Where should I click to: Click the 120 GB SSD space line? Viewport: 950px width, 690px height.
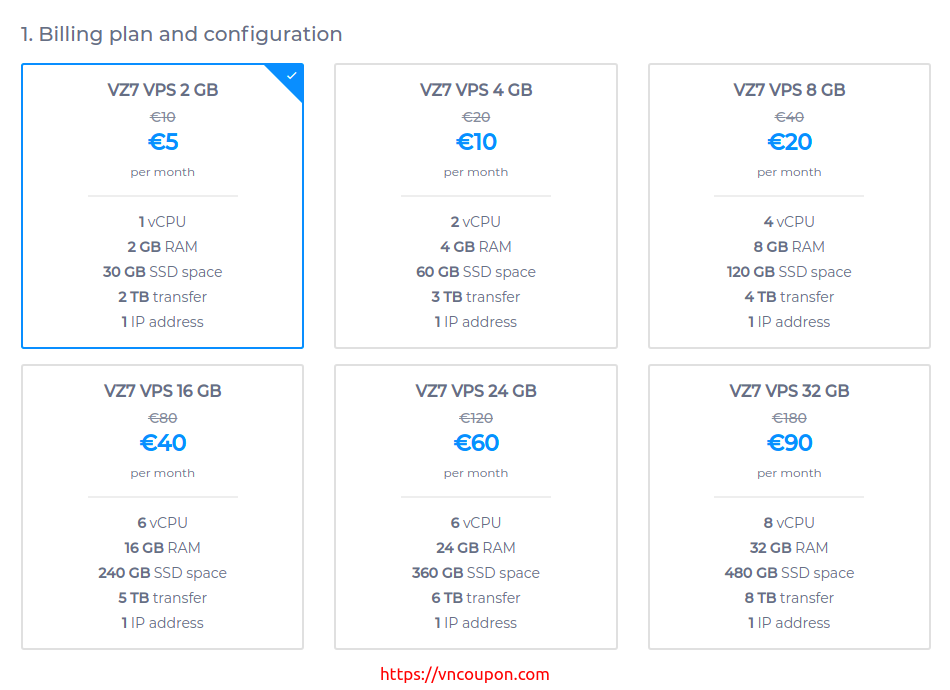click(x=789, y=272)
